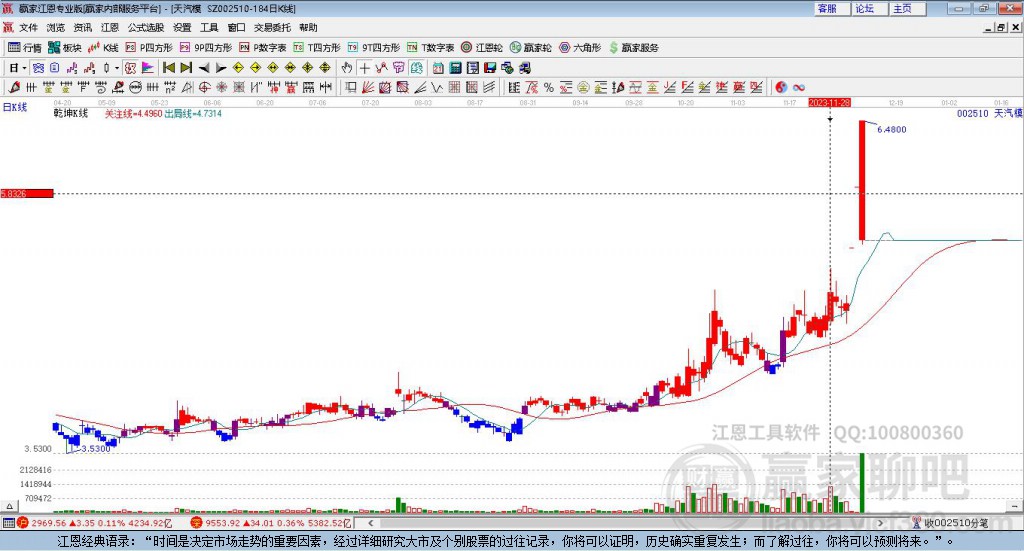Click the black right arrow icon
This screenshot has width=1024, height=551.
click(221, 68)
